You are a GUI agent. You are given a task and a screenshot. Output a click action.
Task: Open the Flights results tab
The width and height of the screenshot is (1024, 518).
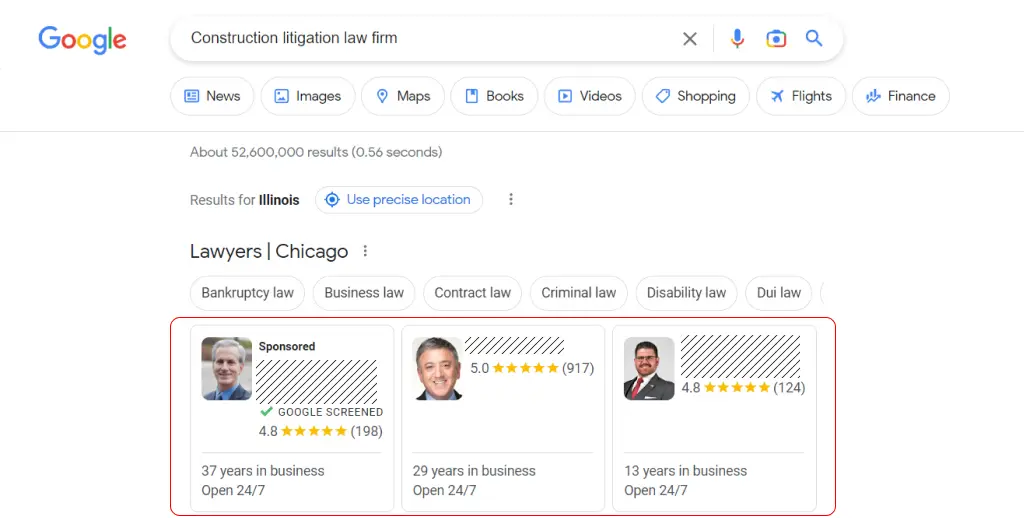point(801,96)
